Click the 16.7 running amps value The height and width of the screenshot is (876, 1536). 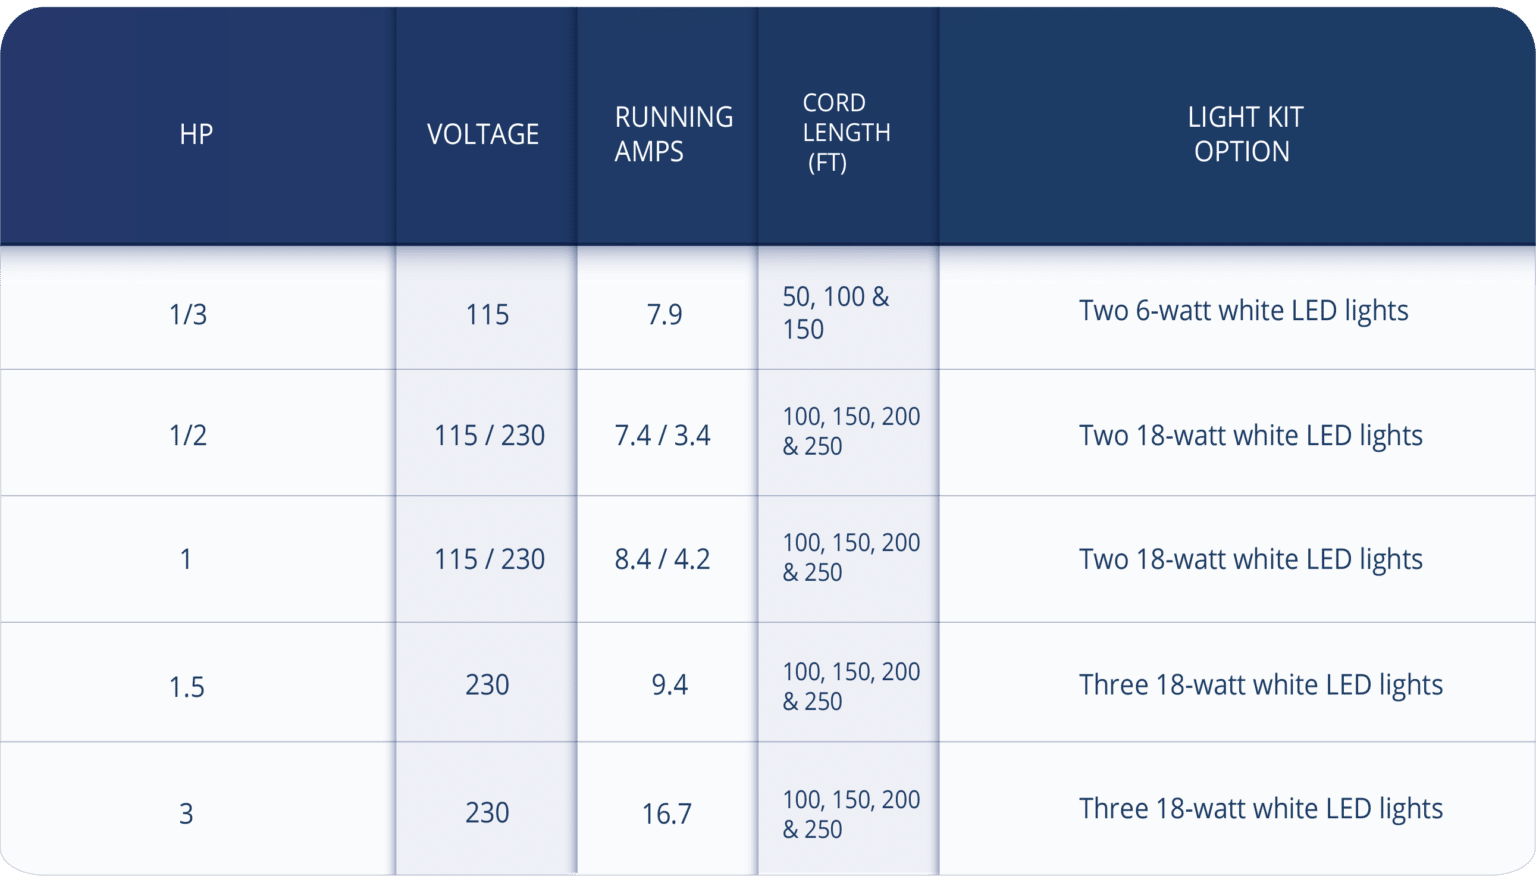[x=667, y=813]
